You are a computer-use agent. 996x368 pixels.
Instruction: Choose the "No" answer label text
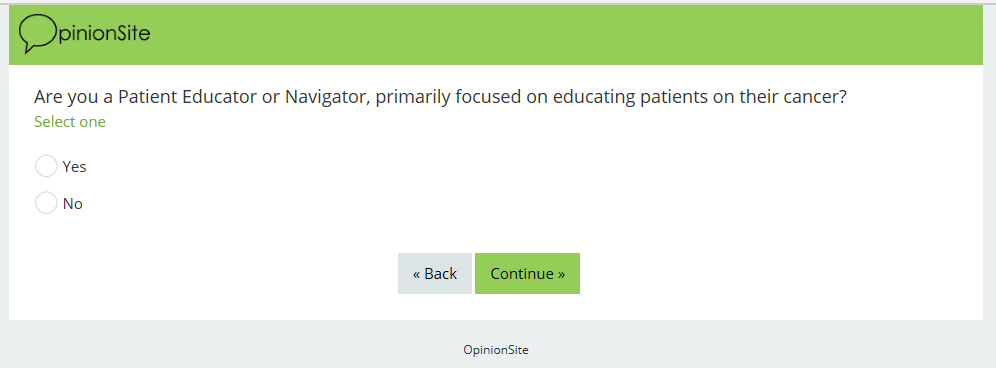pyautogui.click(x=72, y=204)
